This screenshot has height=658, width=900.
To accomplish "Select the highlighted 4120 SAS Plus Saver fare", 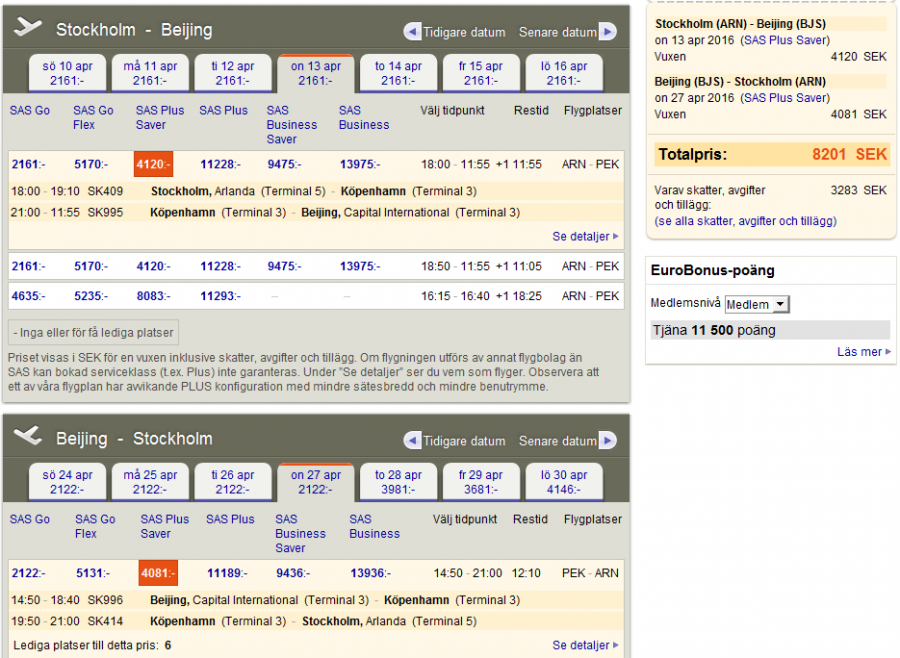I will point(153,164).
